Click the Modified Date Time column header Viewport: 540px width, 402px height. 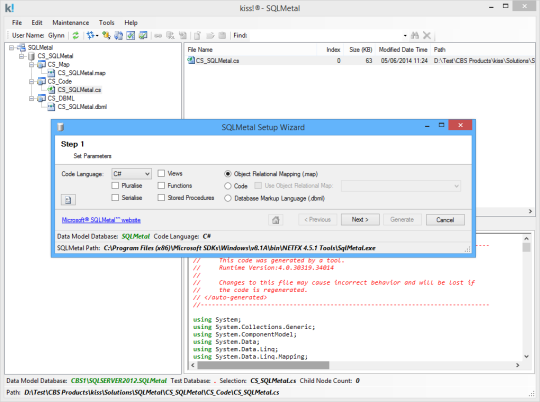click(x=403, y=50)
